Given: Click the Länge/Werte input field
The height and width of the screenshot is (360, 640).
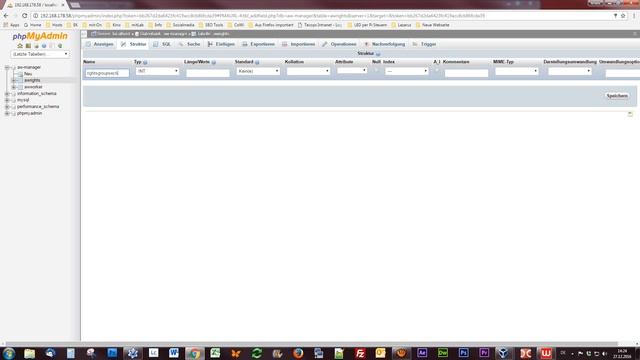Looking at the screenshot, I should [208, 73].
